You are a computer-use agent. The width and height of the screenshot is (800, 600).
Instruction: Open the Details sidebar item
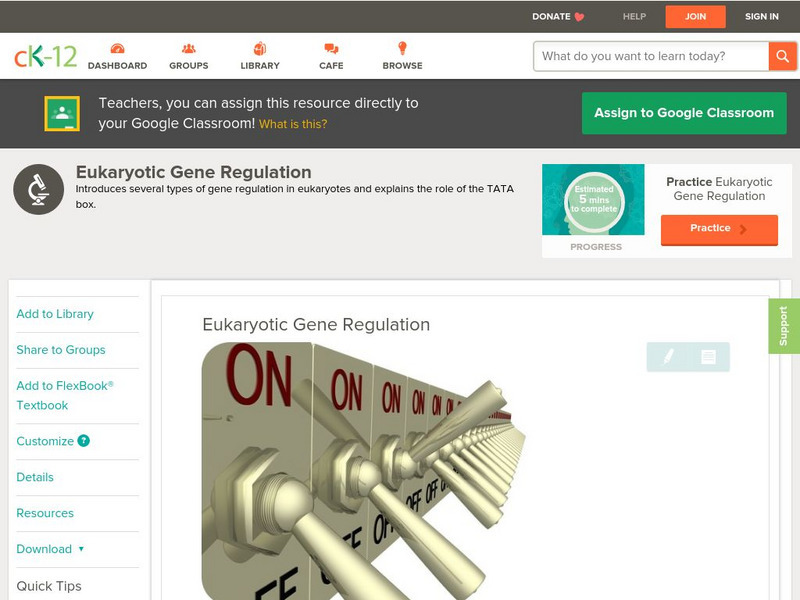(35, 477)
